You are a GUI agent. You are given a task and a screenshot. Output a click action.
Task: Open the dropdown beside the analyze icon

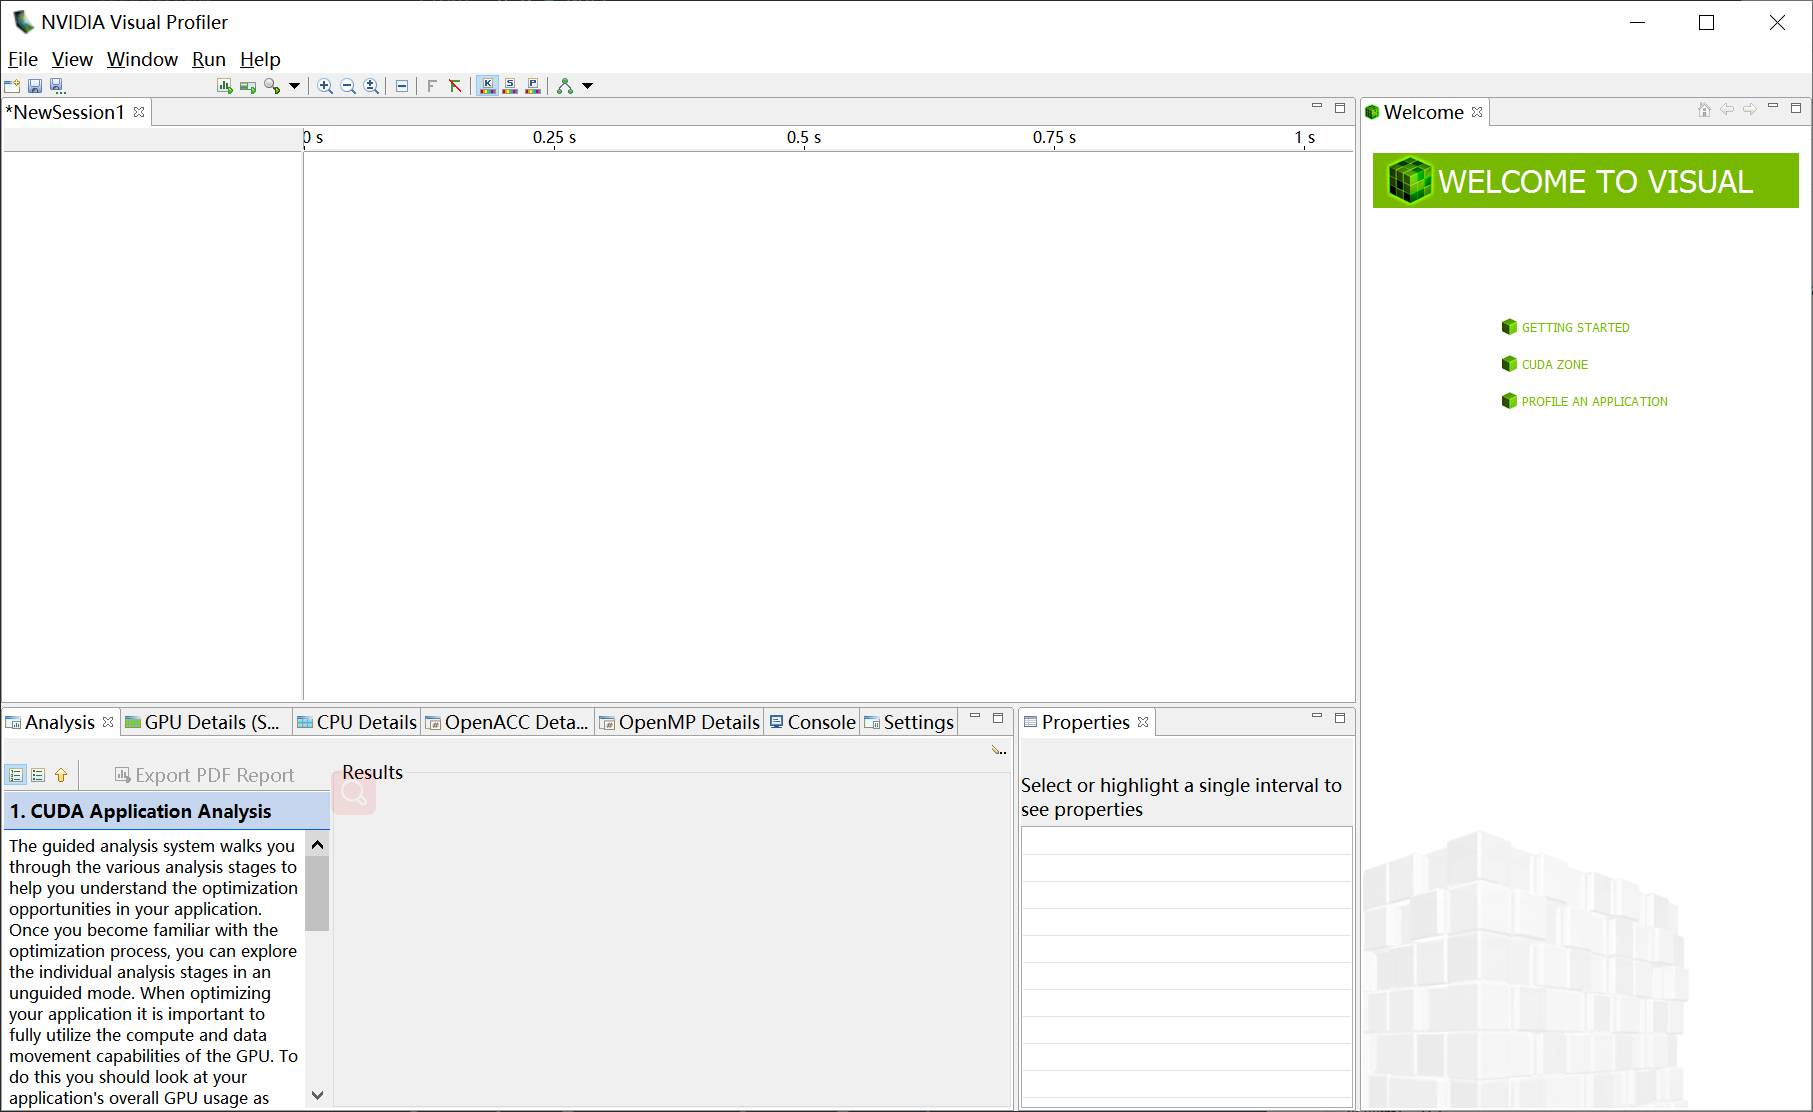294,86
